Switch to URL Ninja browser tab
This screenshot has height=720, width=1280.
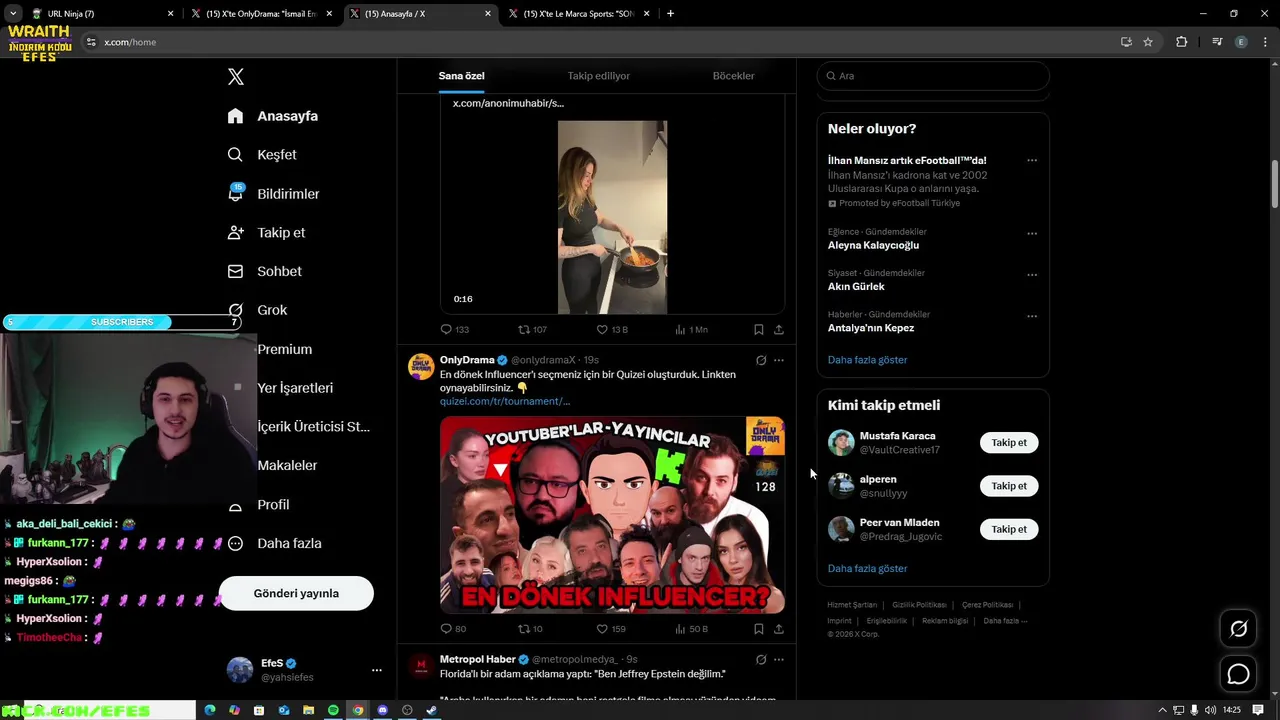pyautogui.click(x=102, y=14)
